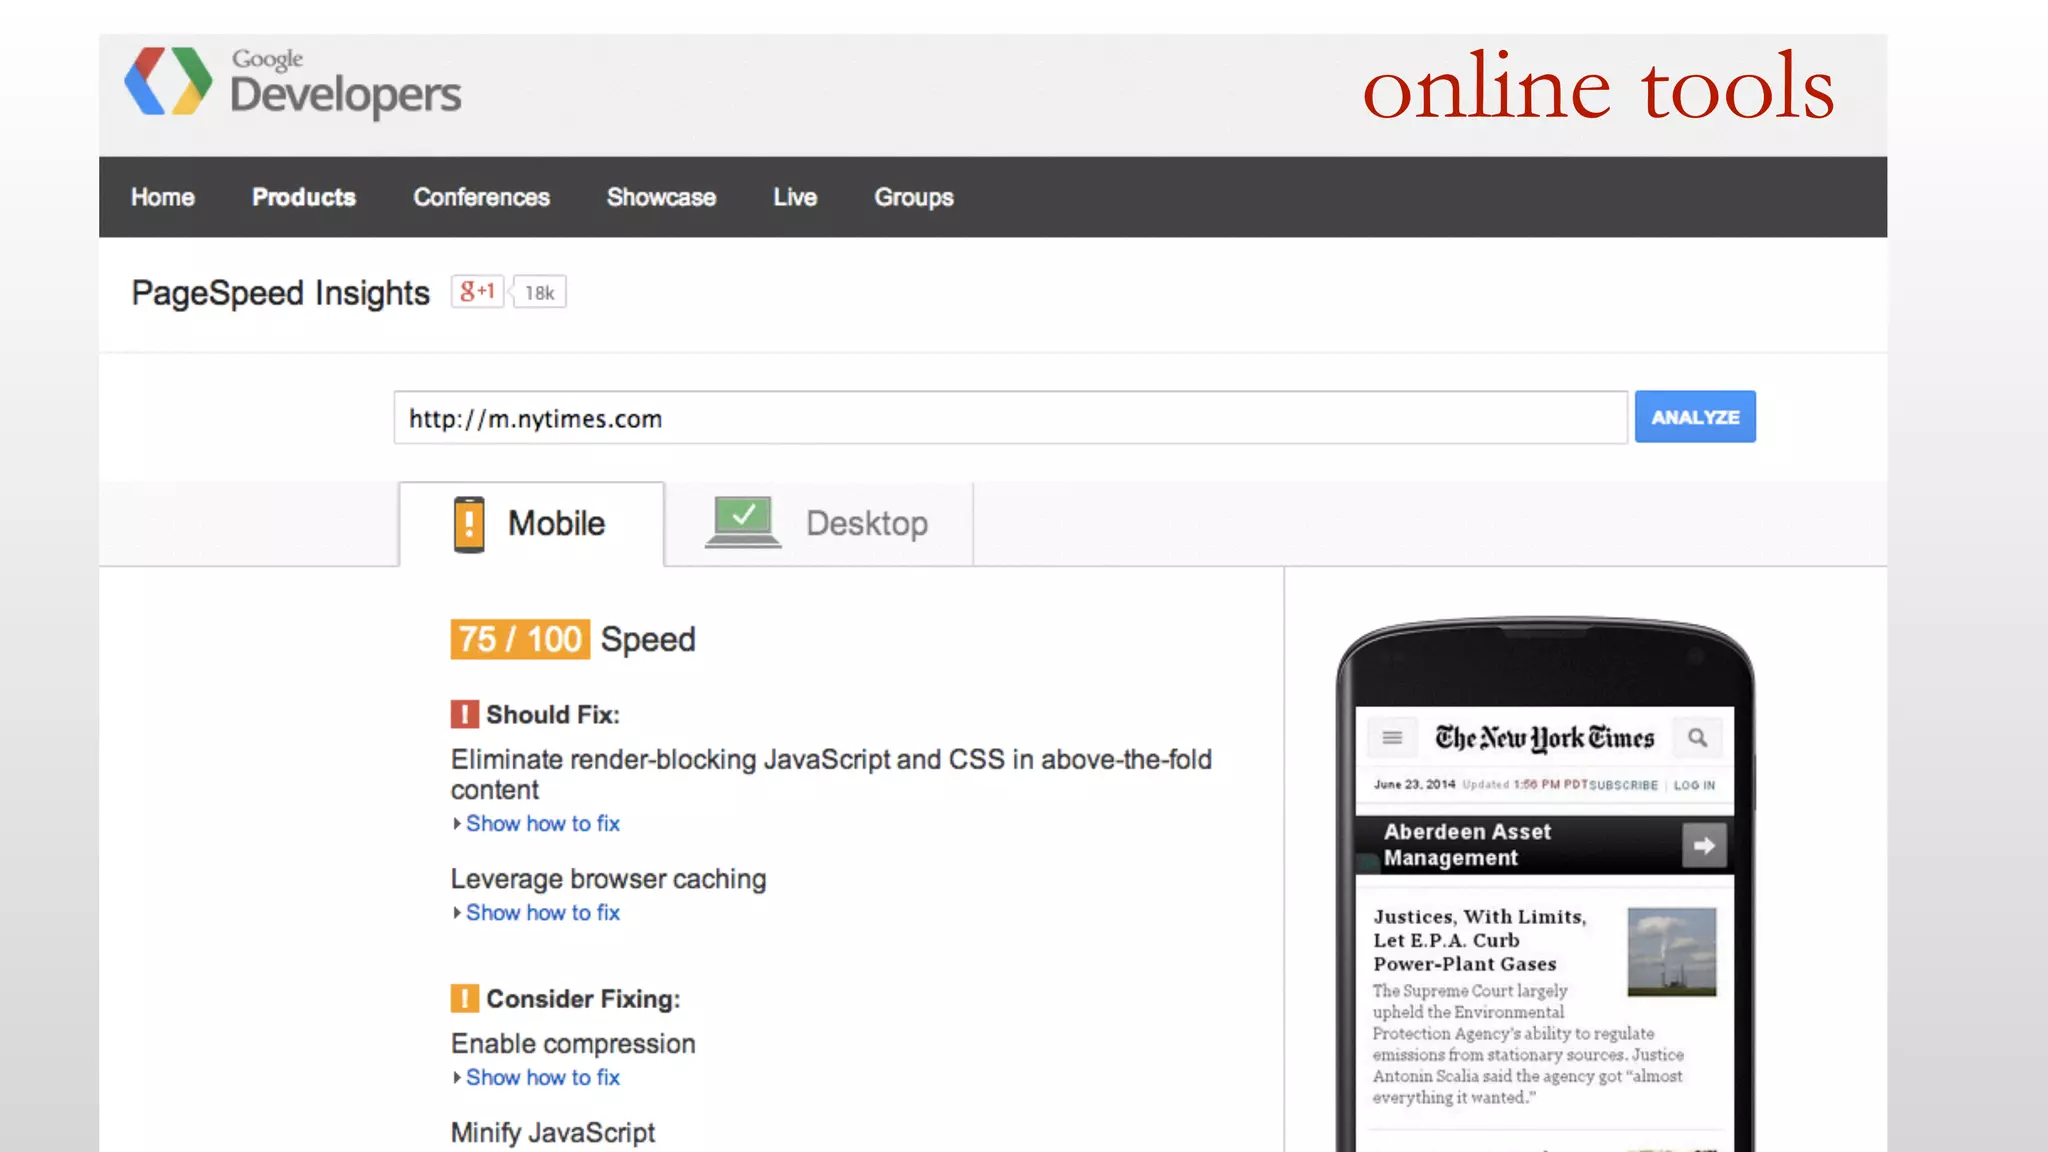Click the Aberdeen Asset Management banner text
Screen dimensions: 2048x1152
pos(1467,845)
